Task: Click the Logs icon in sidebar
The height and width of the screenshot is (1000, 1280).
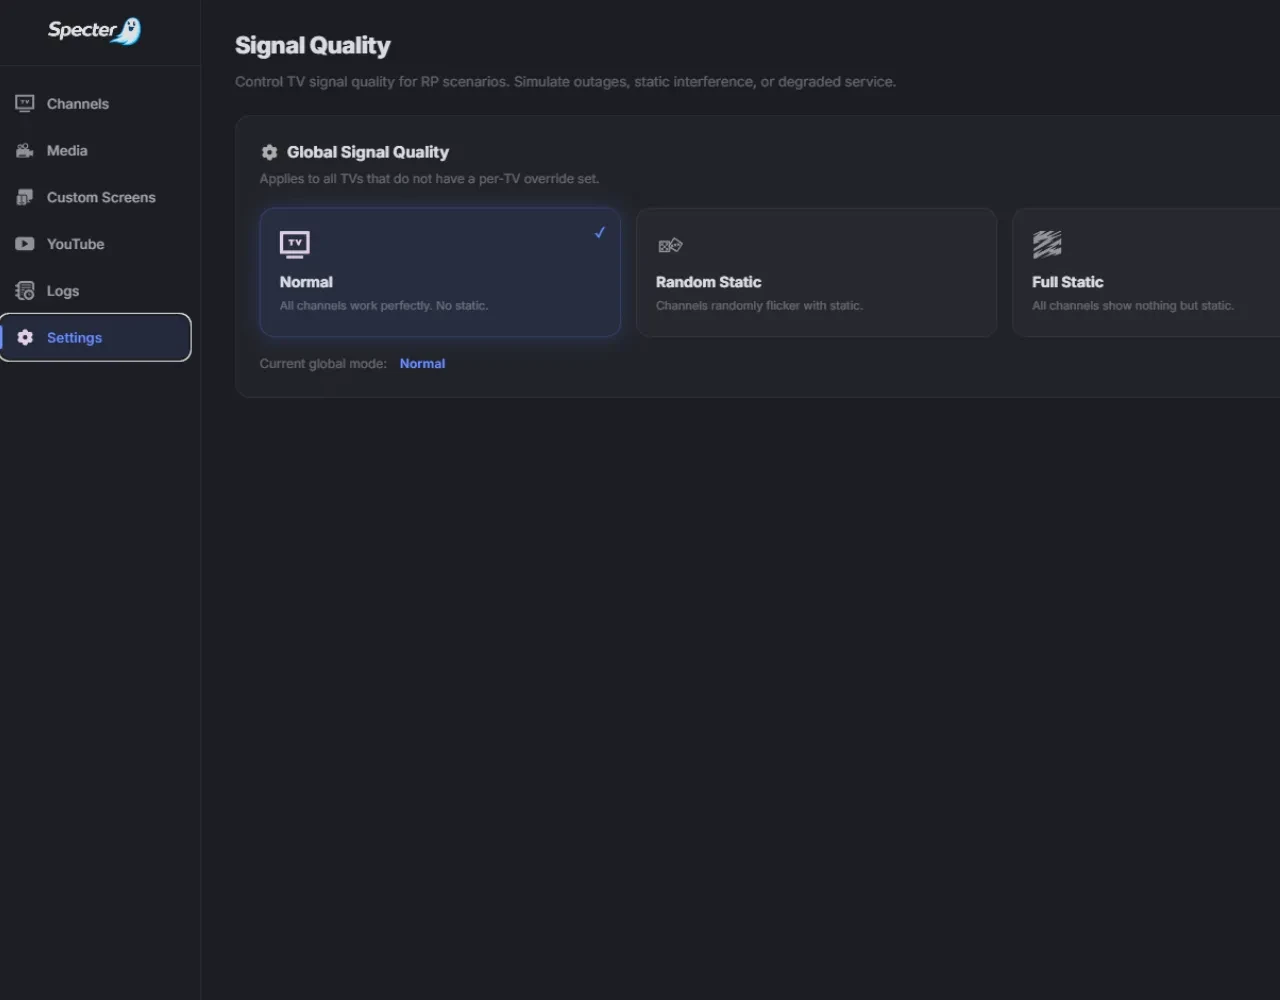Action: pyautogui.click(x=25, y=291)
